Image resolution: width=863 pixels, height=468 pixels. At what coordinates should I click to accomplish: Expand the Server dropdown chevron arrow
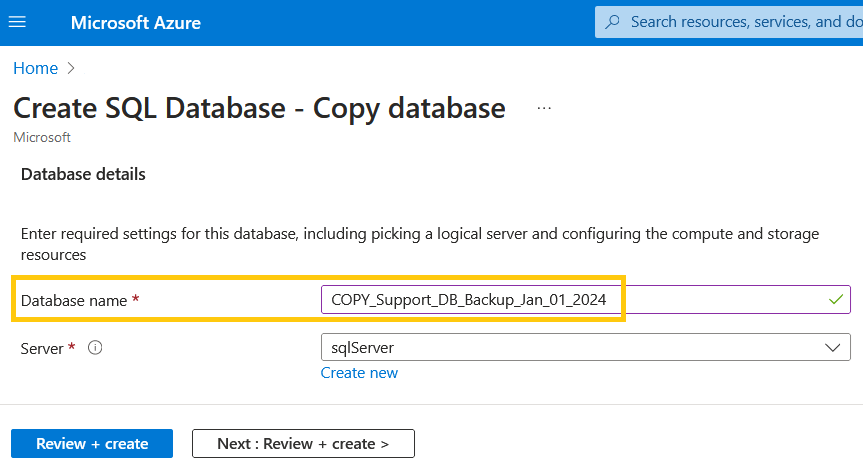pyautogui.click(x=832, y=348)
